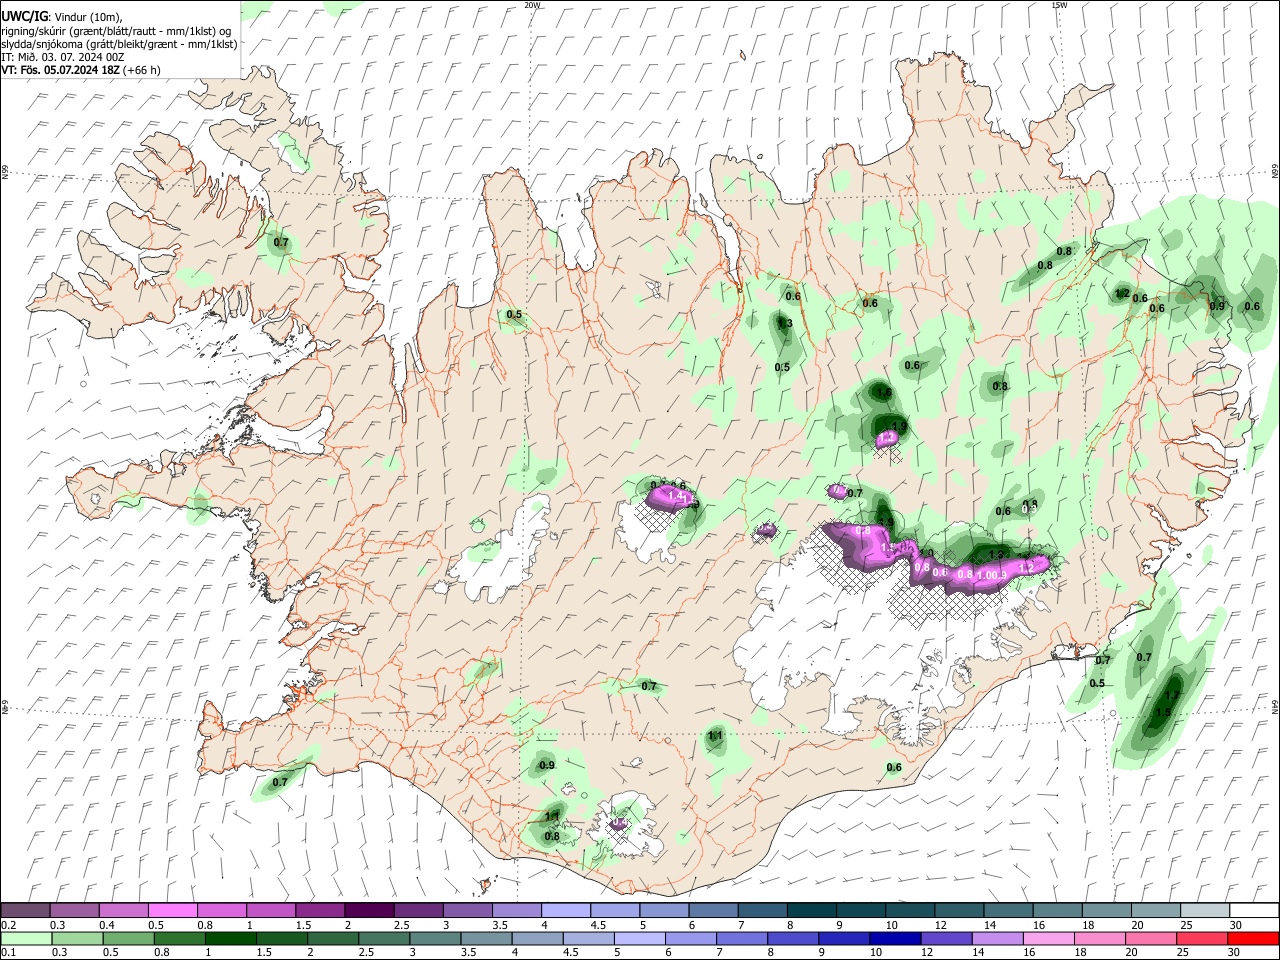Click the '0.2' label on the upper scale

coord(9,925)
